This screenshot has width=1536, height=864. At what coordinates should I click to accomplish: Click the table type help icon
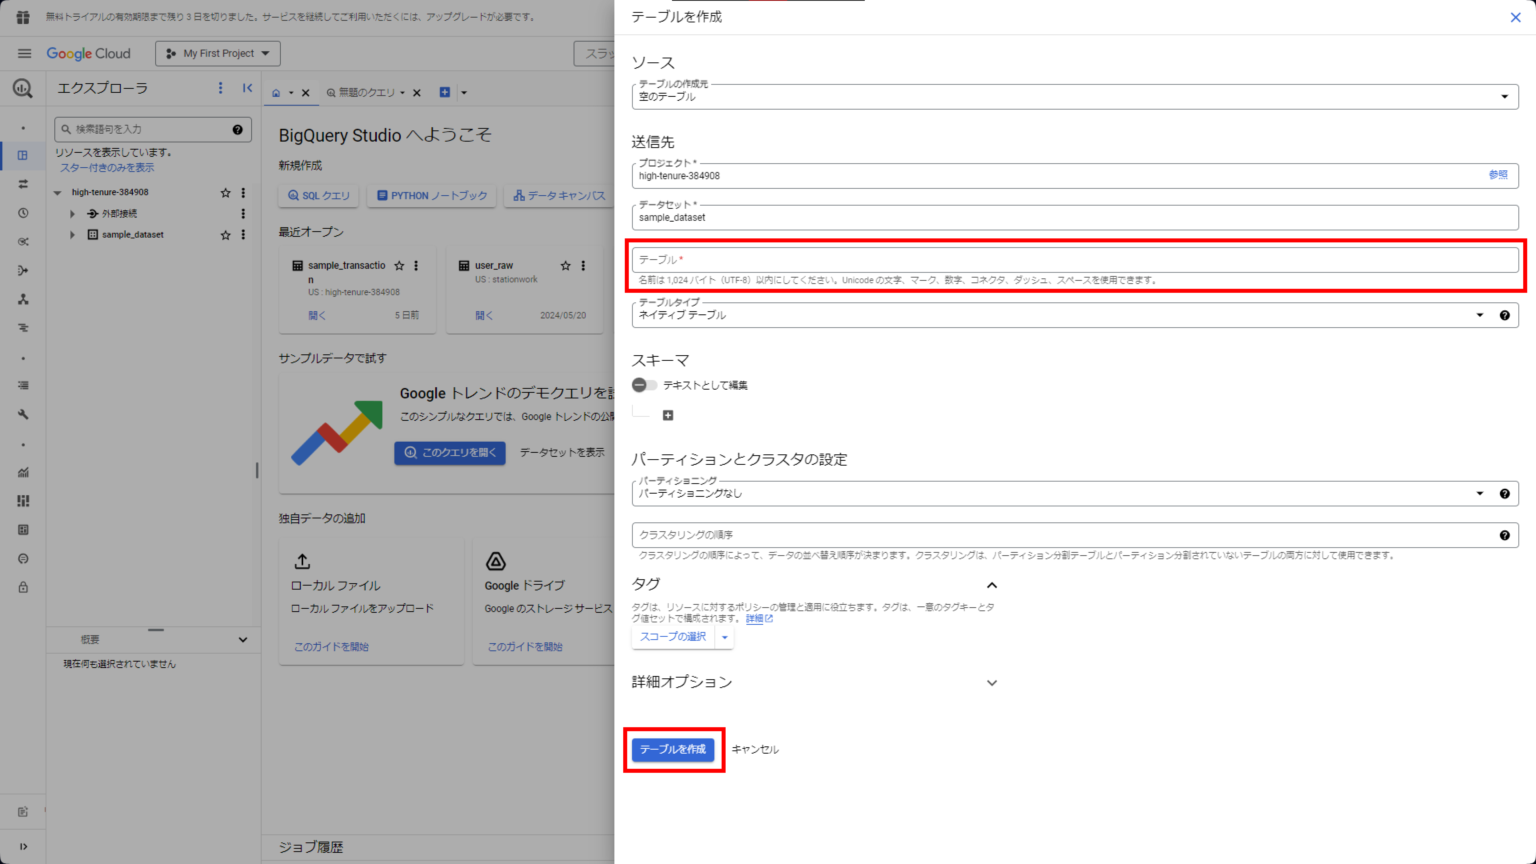(1505, 314)
